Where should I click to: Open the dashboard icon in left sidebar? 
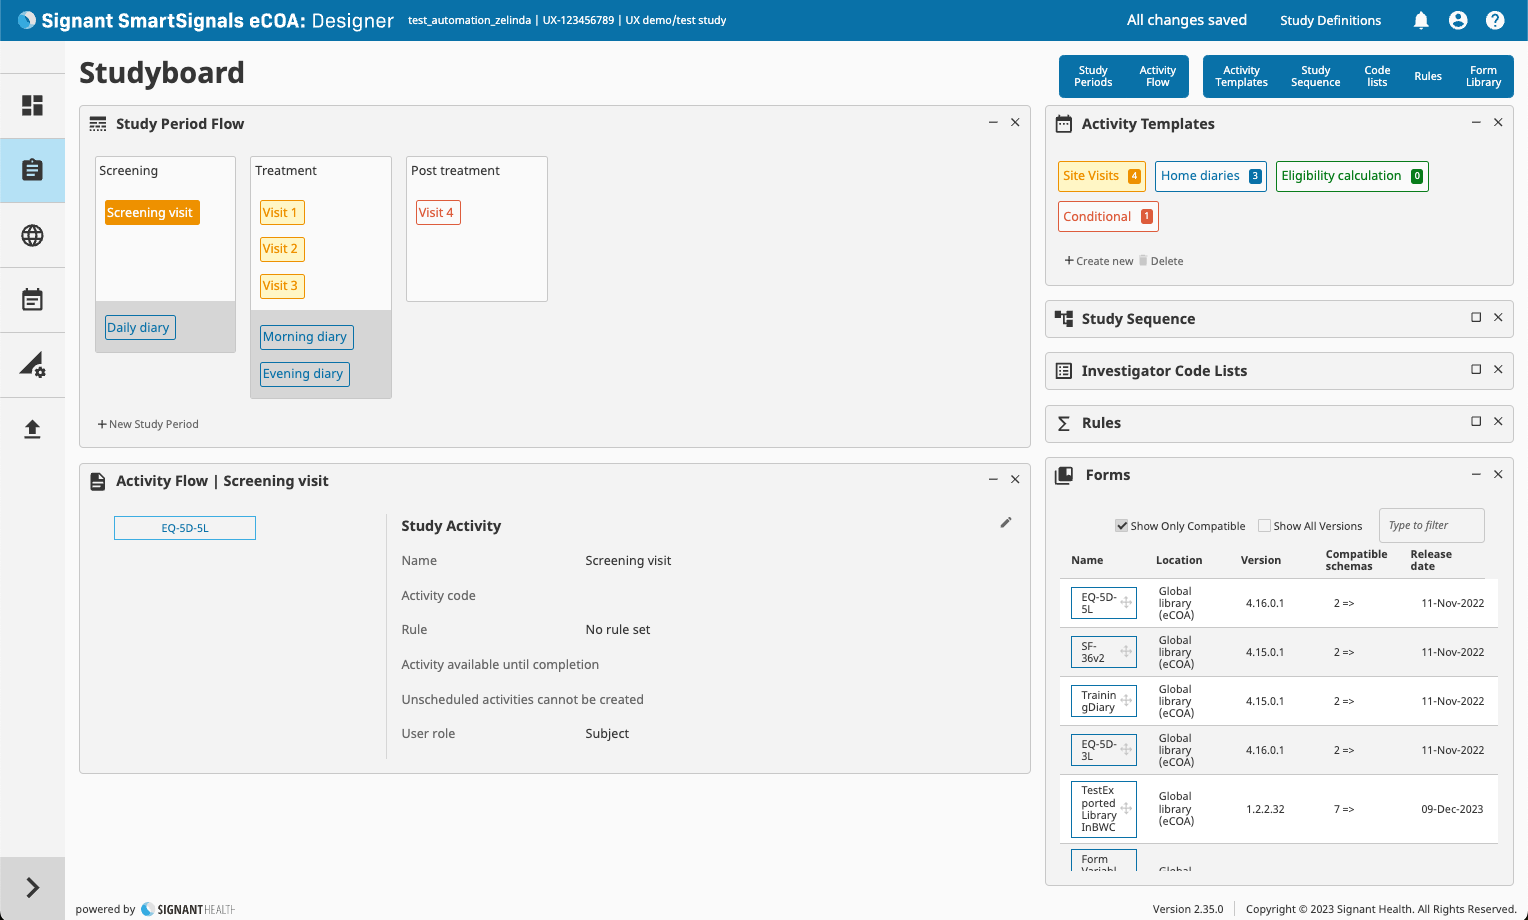32,105
